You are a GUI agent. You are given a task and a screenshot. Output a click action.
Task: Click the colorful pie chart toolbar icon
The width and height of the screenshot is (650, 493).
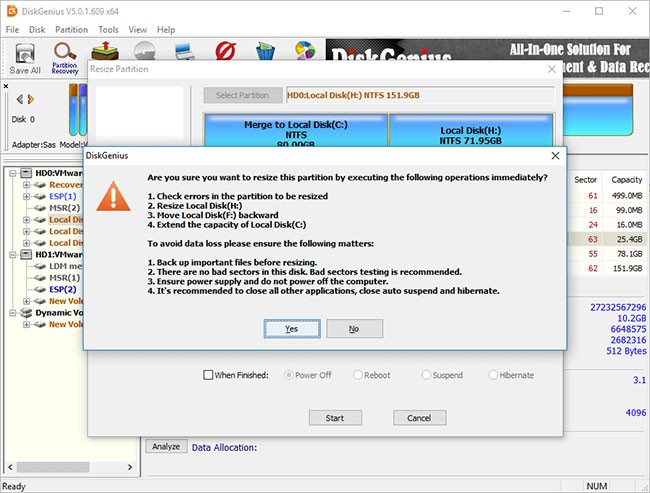(305, 52)
